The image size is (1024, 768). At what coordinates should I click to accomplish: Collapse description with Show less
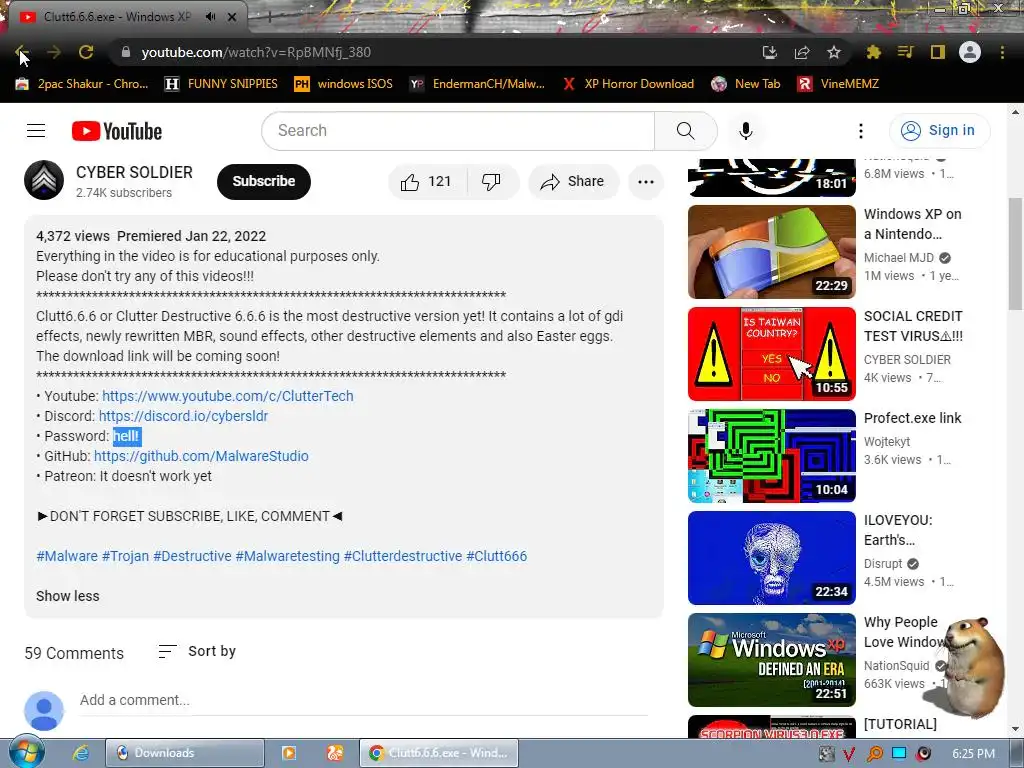(68, 596)
